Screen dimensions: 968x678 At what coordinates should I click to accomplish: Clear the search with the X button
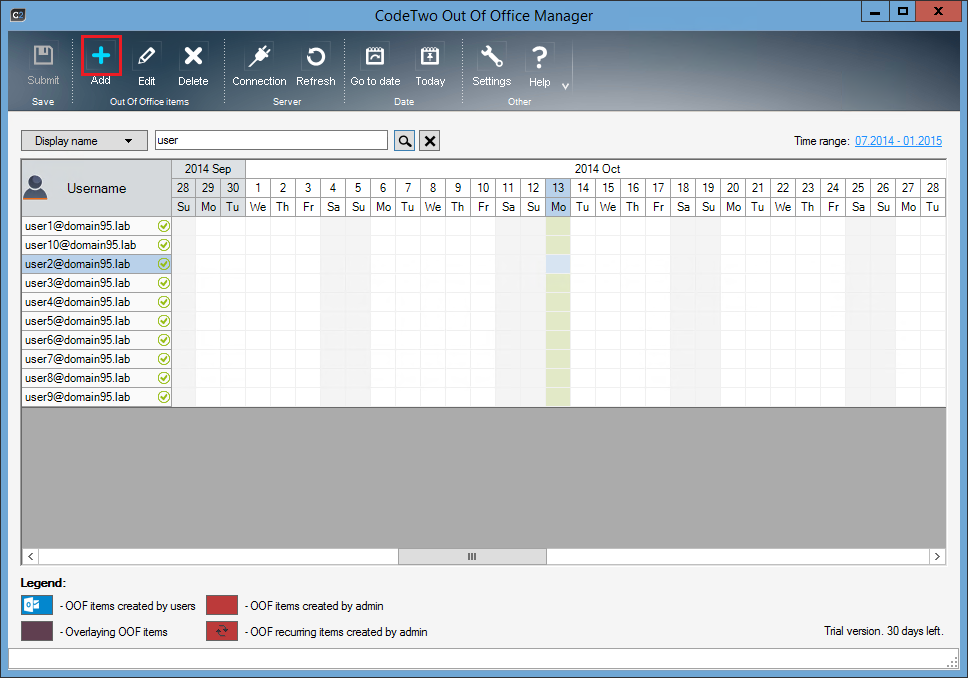[430, 141]
